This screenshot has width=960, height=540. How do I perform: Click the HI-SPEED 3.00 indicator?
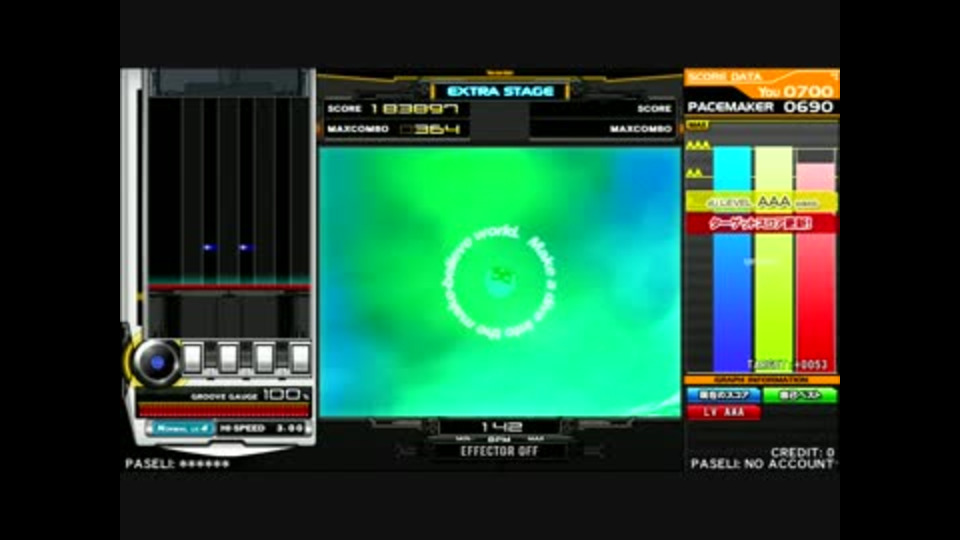coord(261,429)
